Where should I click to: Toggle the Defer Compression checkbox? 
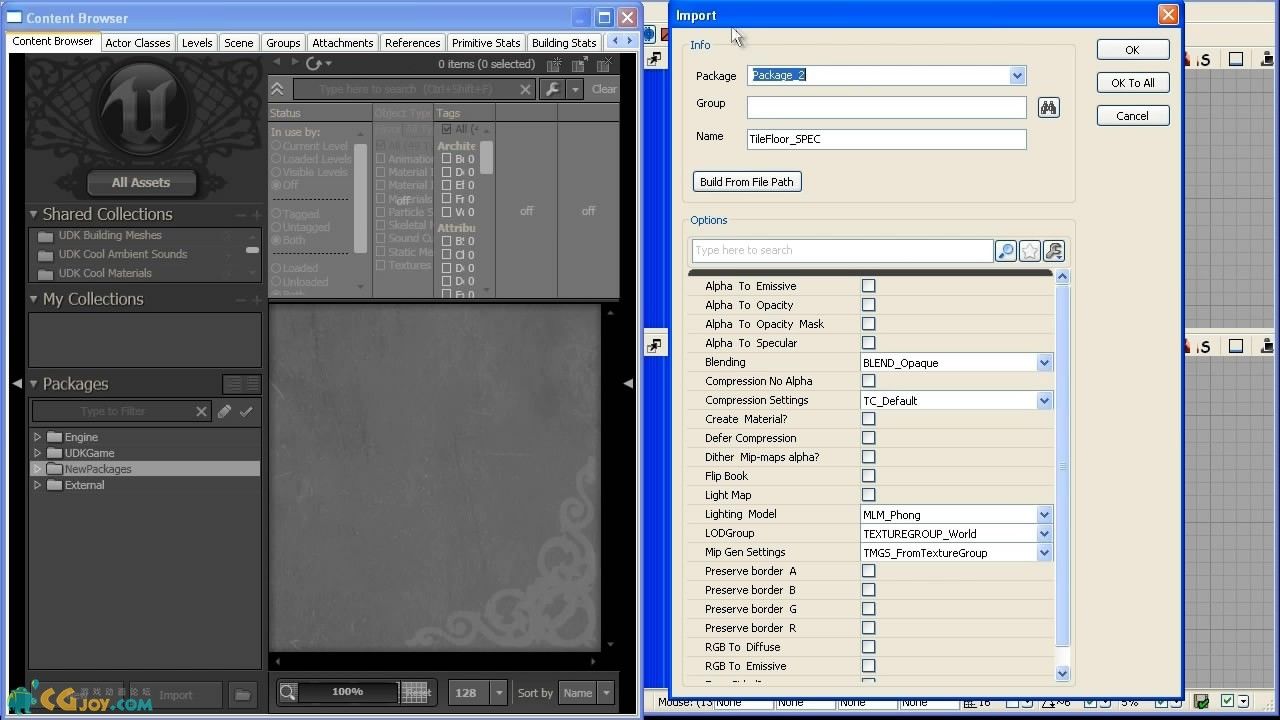click(868, 438)
